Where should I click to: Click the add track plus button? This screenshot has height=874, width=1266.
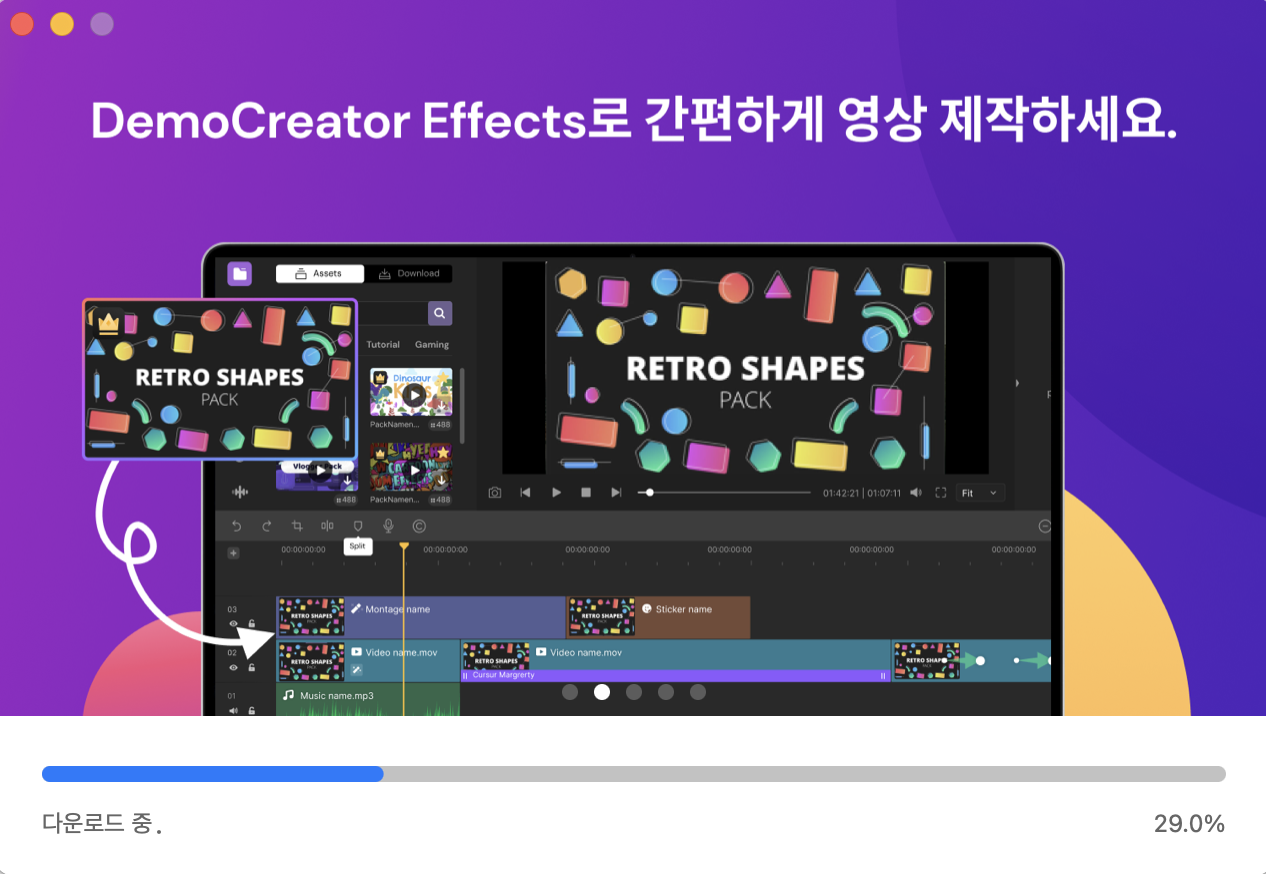click(234, 553)
